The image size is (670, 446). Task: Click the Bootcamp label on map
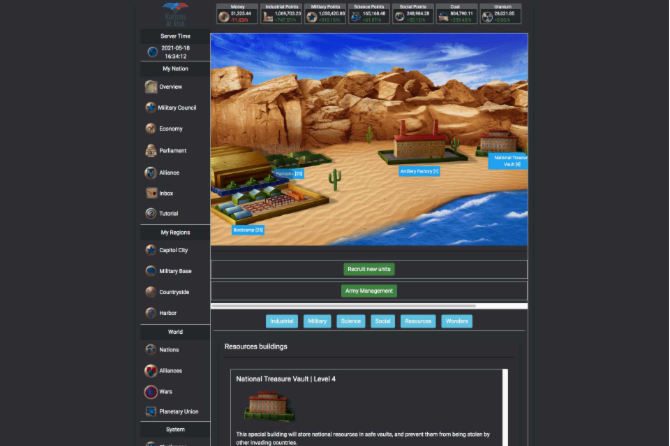(x=248, y=230)
